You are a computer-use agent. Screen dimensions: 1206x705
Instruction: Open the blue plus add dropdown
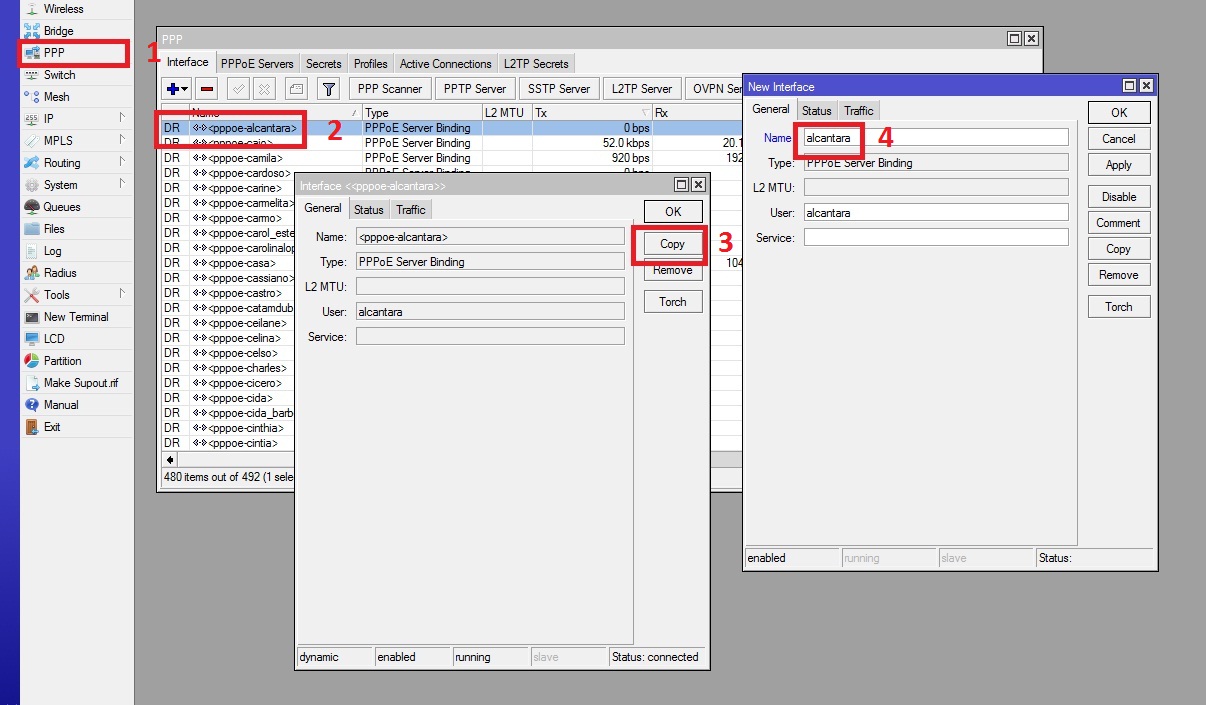[178, 89]
